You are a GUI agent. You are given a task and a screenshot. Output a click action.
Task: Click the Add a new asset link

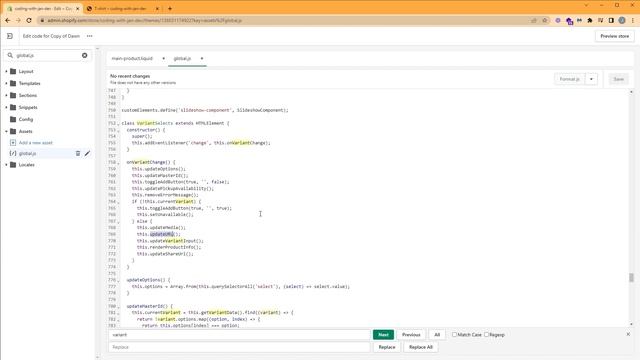point(36,143)
